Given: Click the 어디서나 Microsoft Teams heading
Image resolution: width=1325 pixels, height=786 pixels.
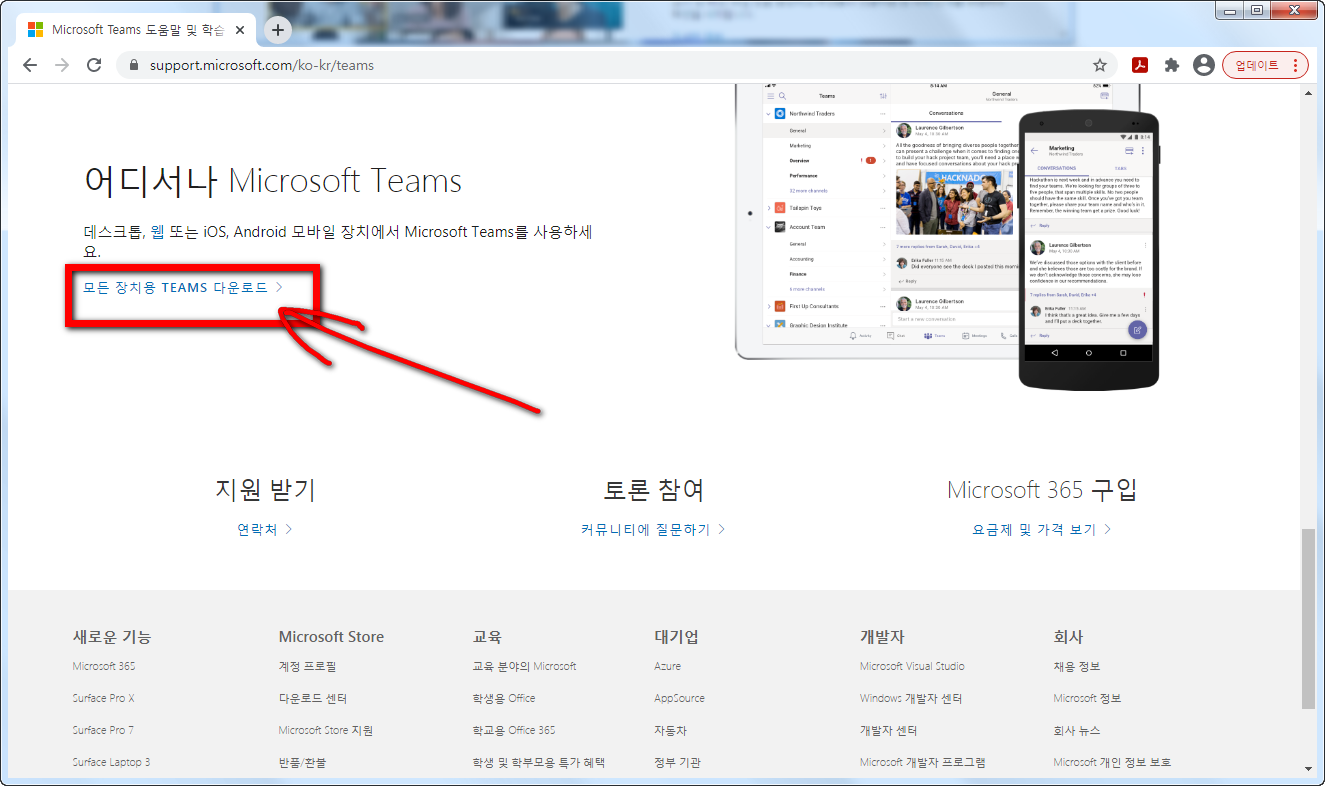Looking at the screenshot, I should (273, 181).
